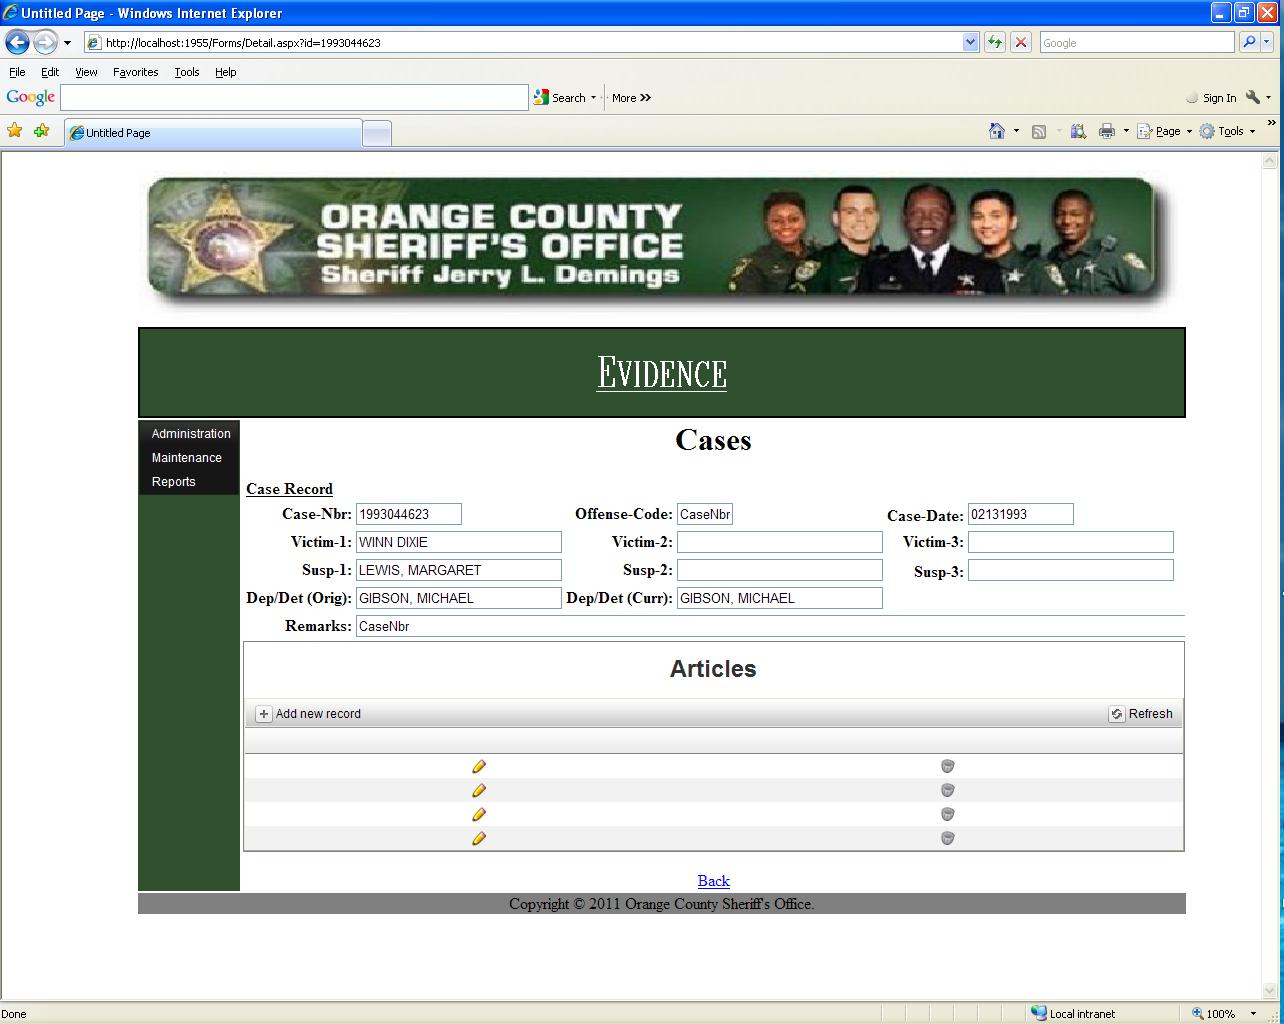Click the Case-Date field

click(x=1020, y=514)
